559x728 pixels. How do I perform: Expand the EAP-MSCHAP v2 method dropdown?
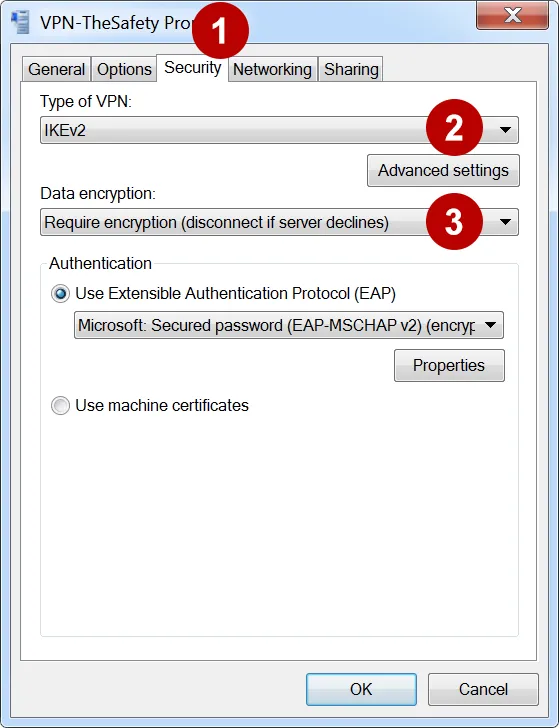289,325
